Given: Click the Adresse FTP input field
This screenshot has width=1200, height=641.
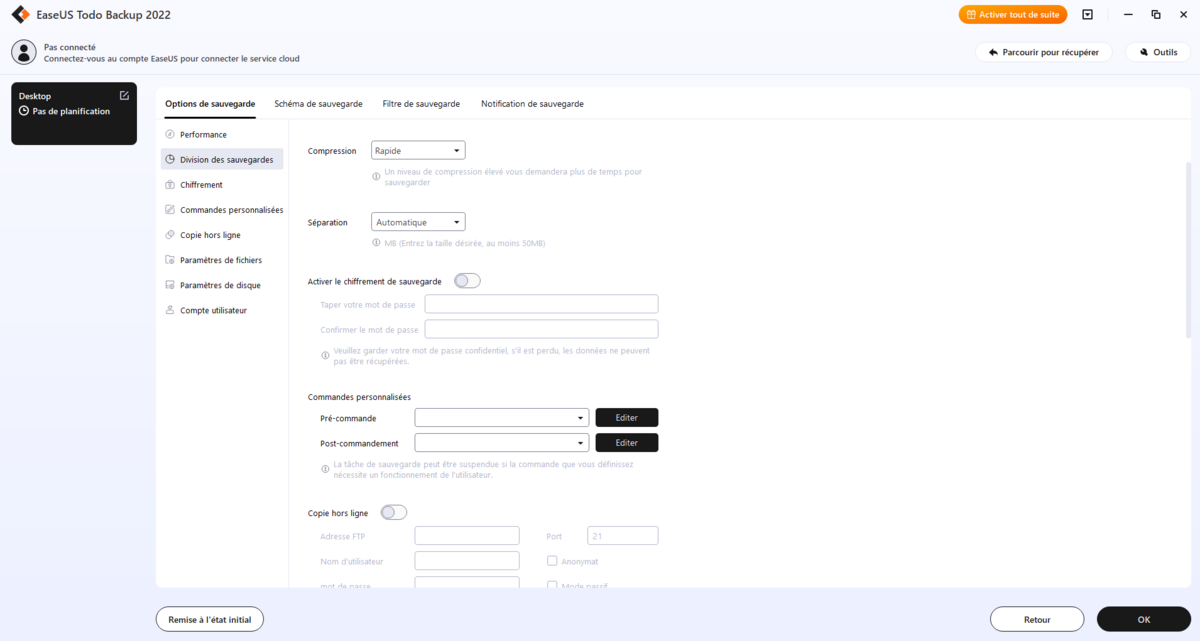Looking at the screenshot, I should coord(467,536).
